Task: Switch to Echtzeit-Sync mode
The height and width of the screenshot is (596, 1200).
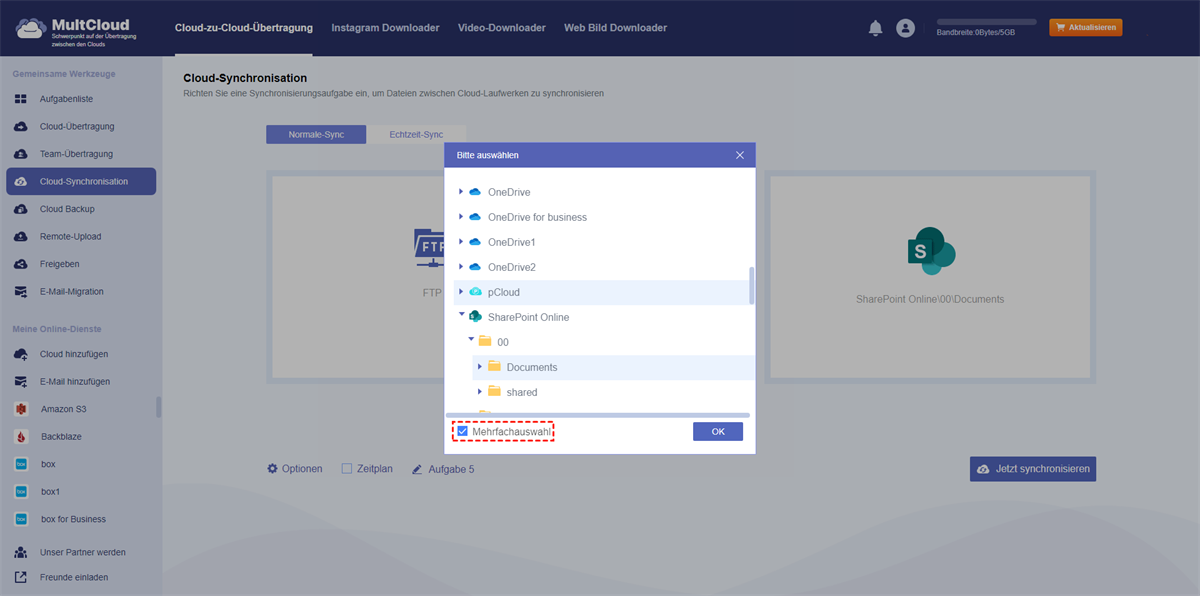Action: [416, 134]
